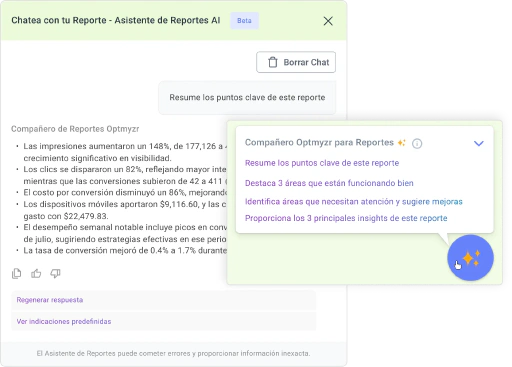The width and height of the screenshot is (512, 367).
Task: Click the trash icon in Borrar Chat
Action: pos(273,62)
